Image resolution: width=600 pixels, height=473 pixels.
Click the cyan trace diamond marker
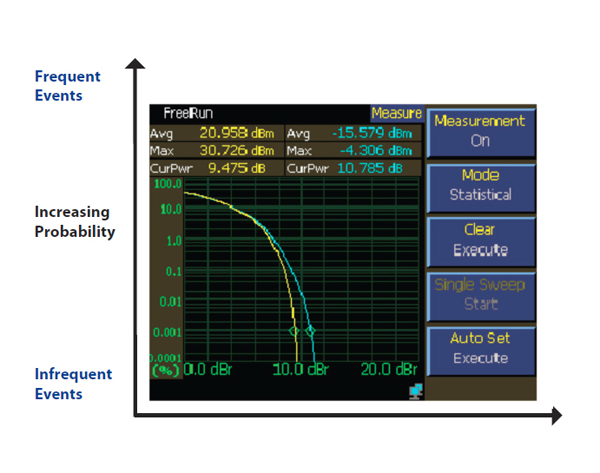coord(310,330)
